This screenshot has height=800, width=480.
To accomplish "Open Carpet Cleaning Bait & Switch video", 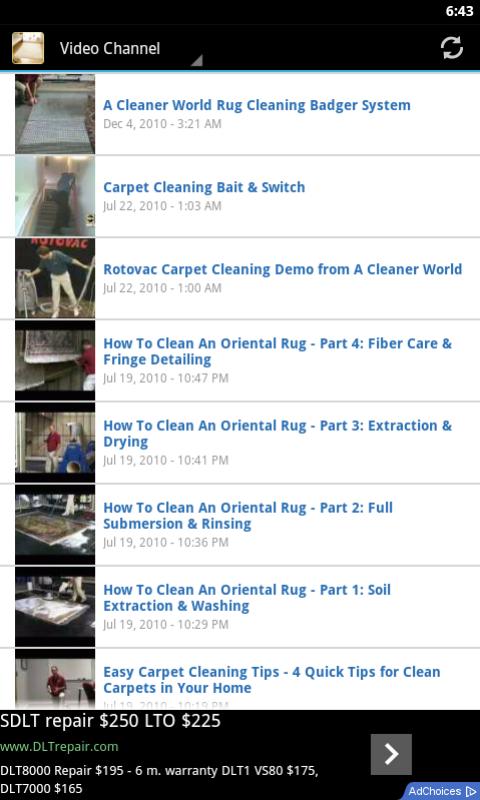I will tap(240, 196).
